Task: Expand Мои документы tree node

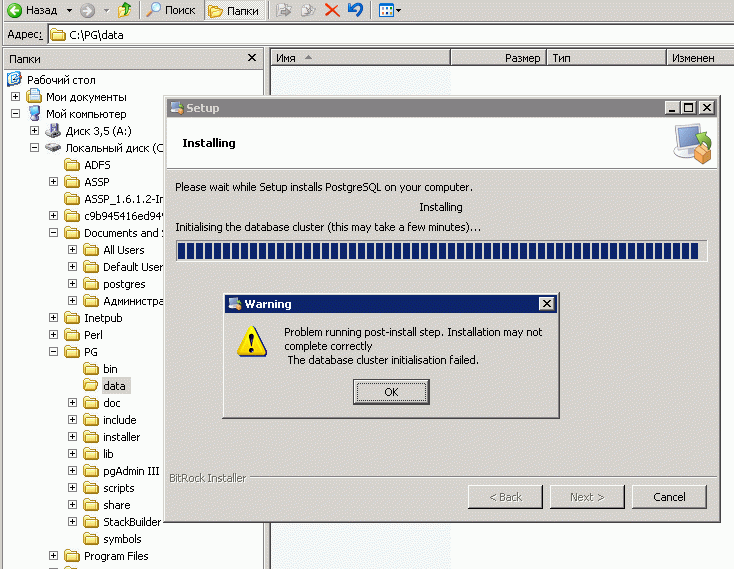Action: (x=15, y=96)
